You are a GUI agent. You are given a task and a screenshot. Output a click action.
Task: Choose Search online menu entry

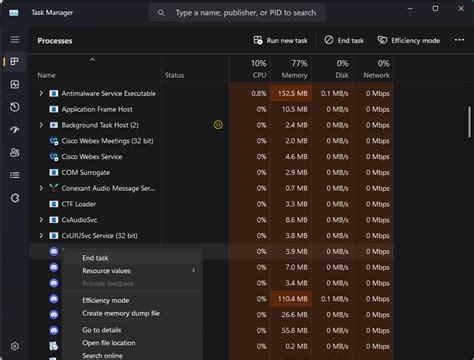[132, 355]
